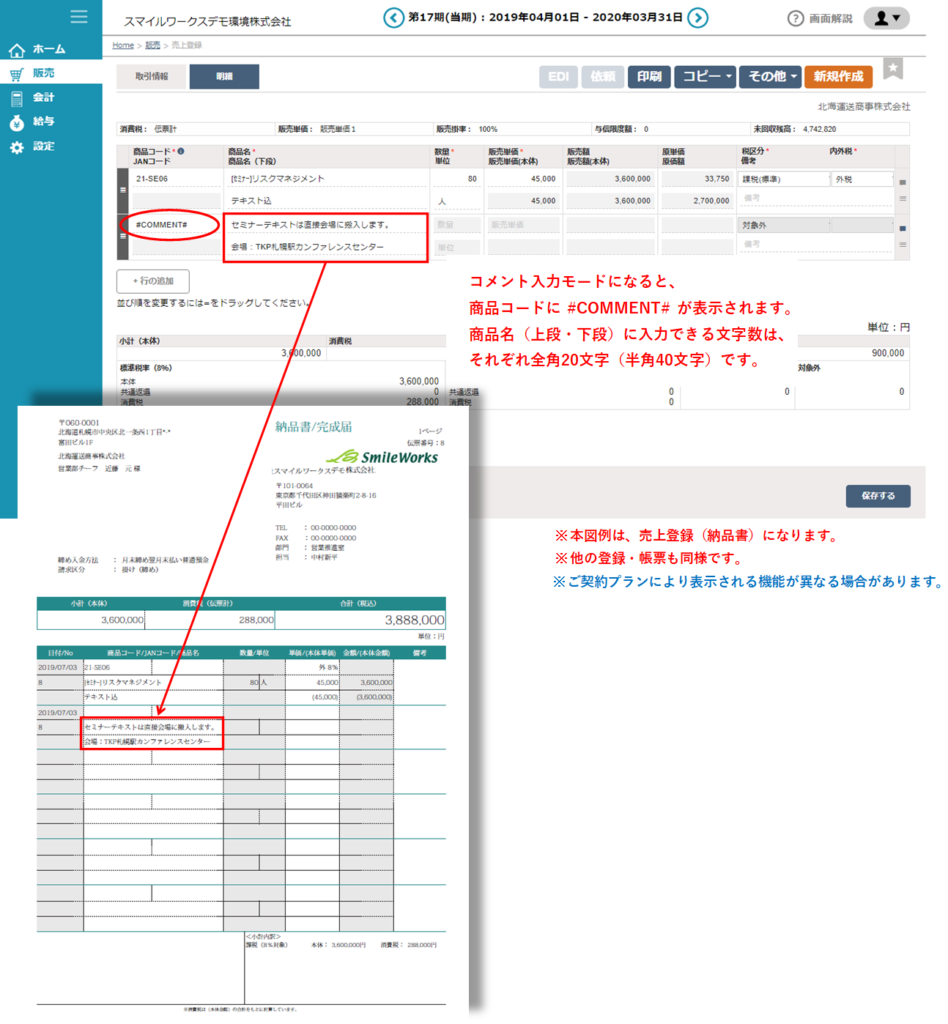Click the unit field showing 人
Image resolution: width=948 pixels, height=1024 pixels.
click(457, 201)
